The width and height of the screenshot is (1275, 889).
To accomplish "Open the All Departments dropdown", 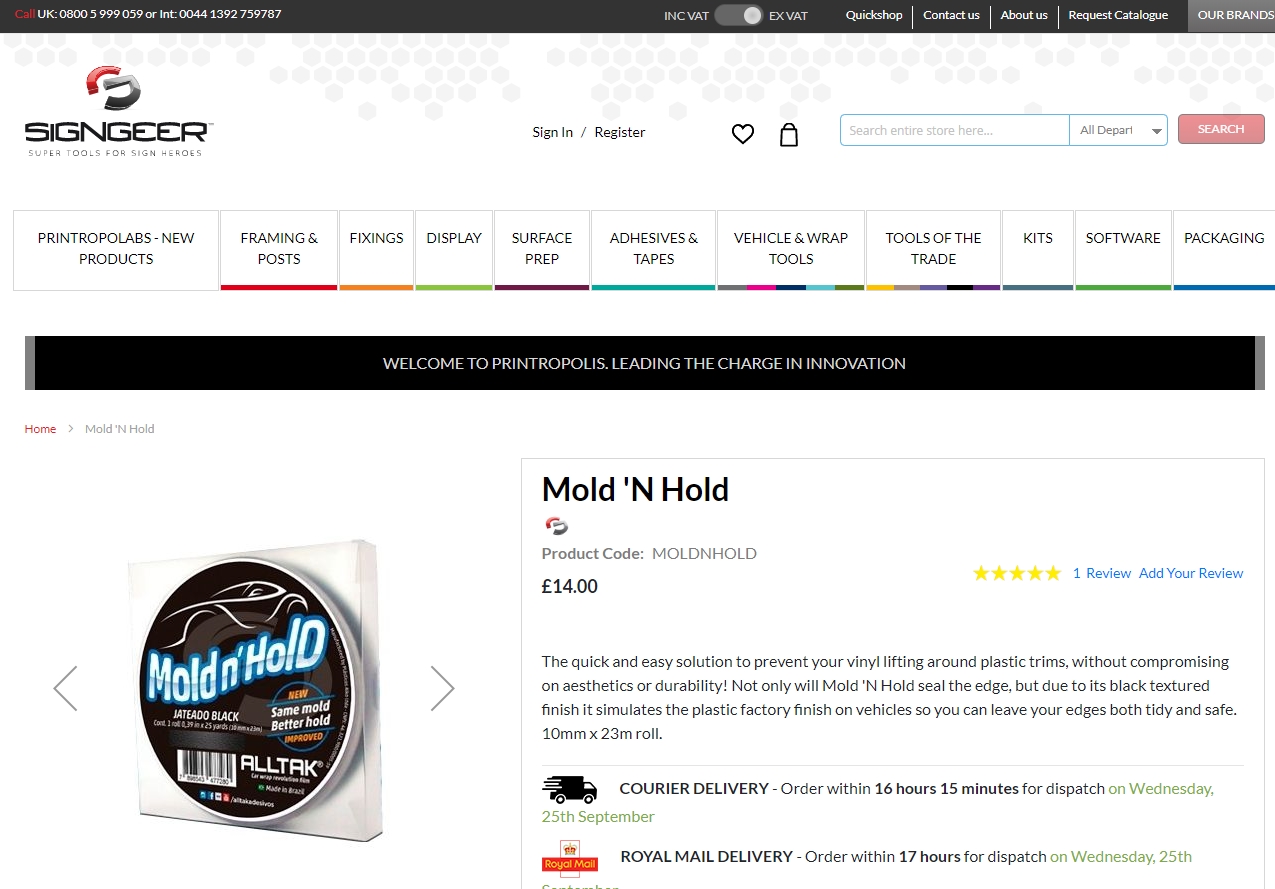I will (x=1118, y=130).
